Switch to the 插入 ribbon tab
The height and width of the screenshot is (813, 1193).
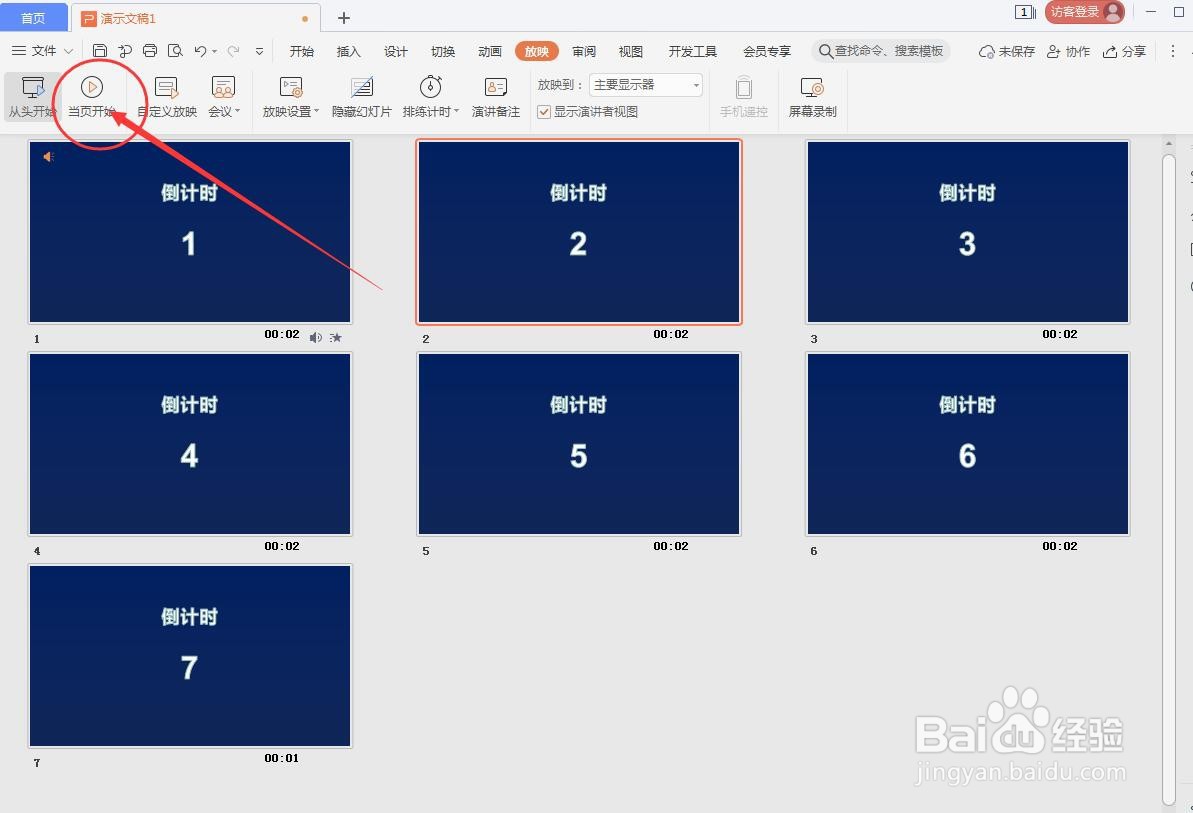pos(348,51)
